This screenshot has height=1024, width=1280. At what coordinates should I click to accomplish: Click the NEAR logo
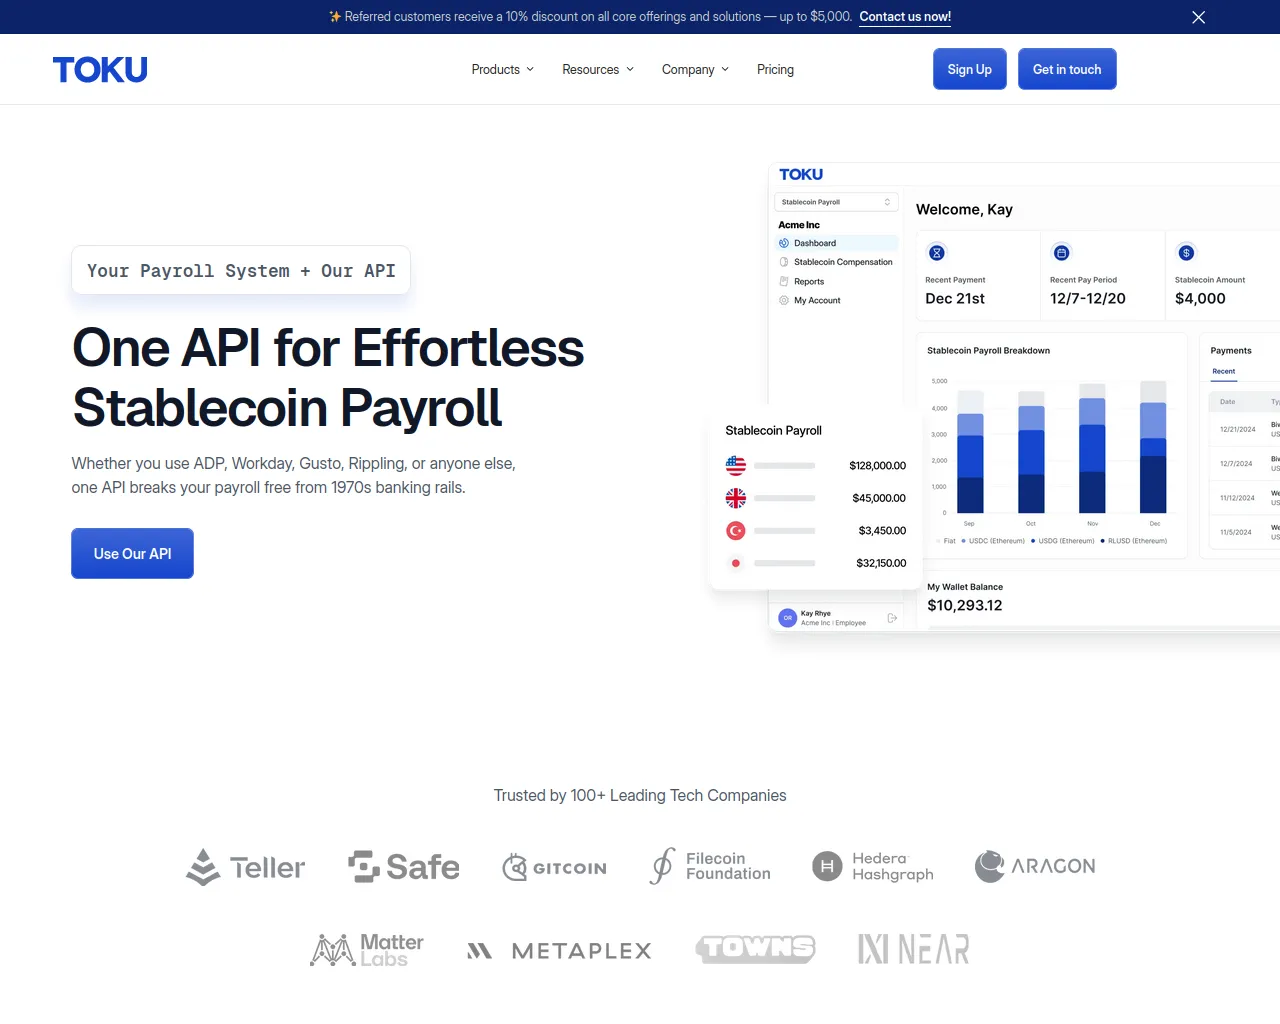913,949
